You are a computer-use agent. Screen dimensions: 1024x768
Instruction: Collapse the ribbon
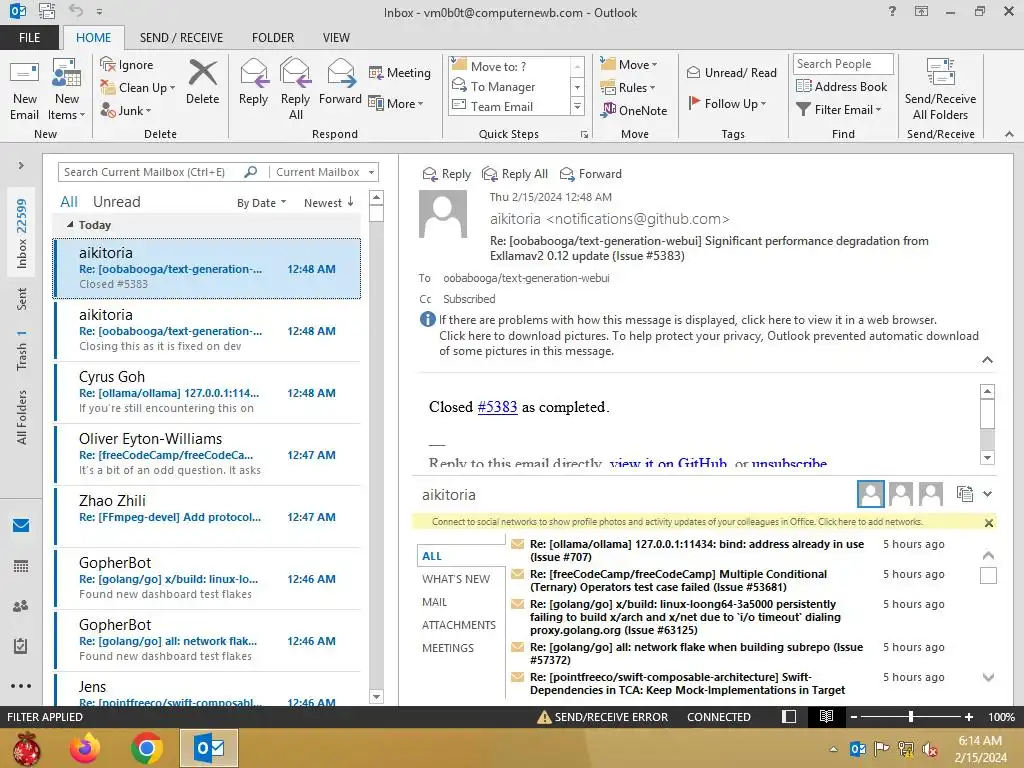(1010, 134)
